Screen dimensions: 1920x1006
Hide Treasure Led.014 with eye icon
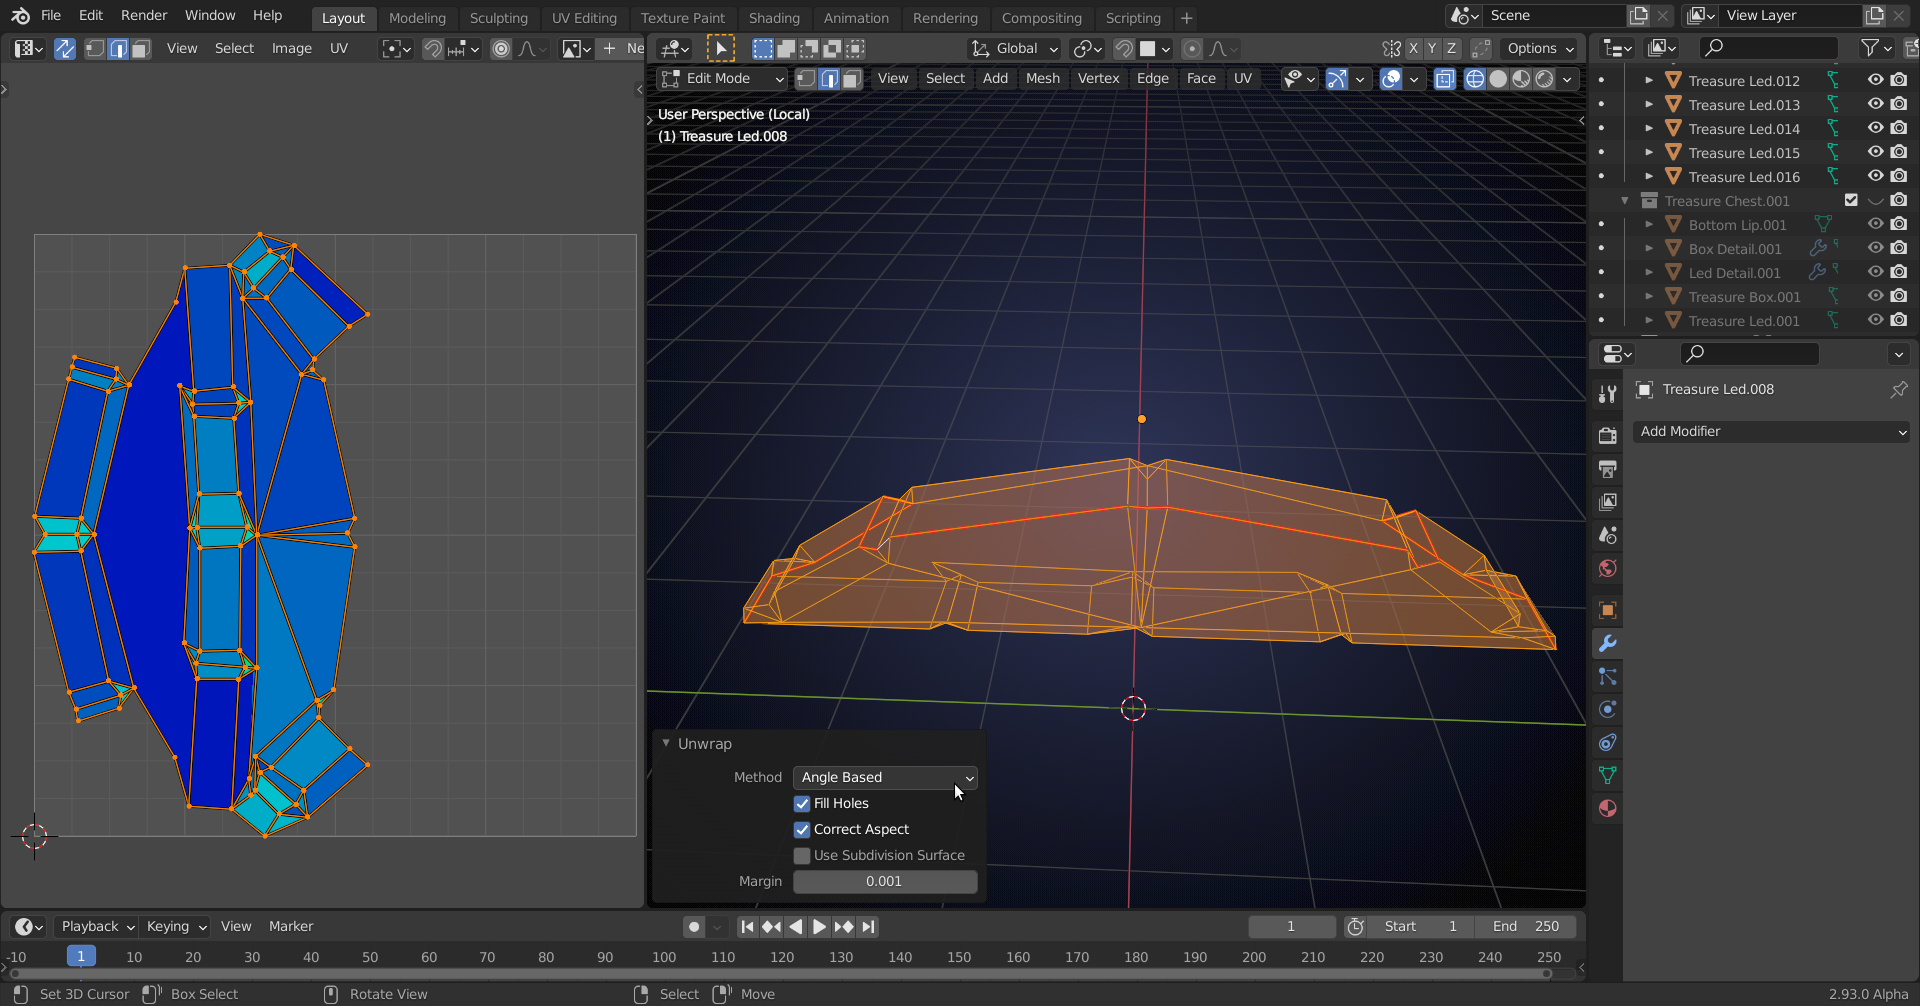click(x=1875, y=128)
